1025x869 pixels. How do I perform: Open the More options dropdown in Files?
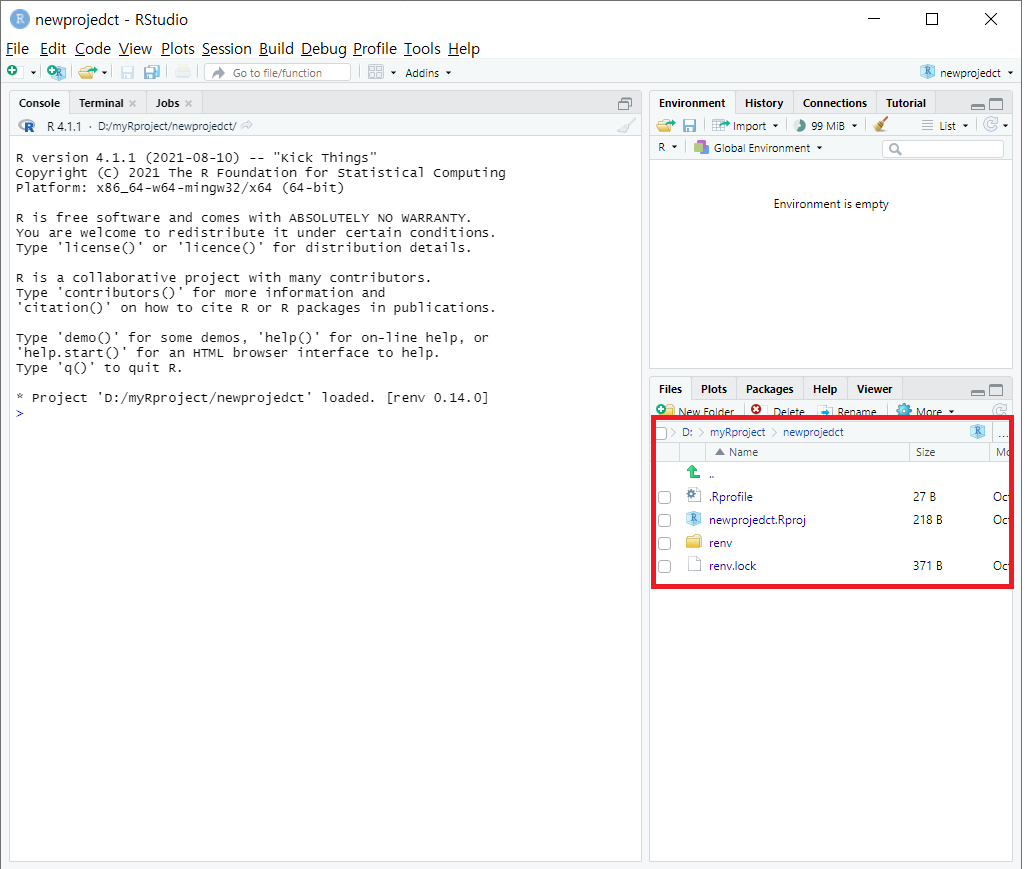tap(926, 411)
